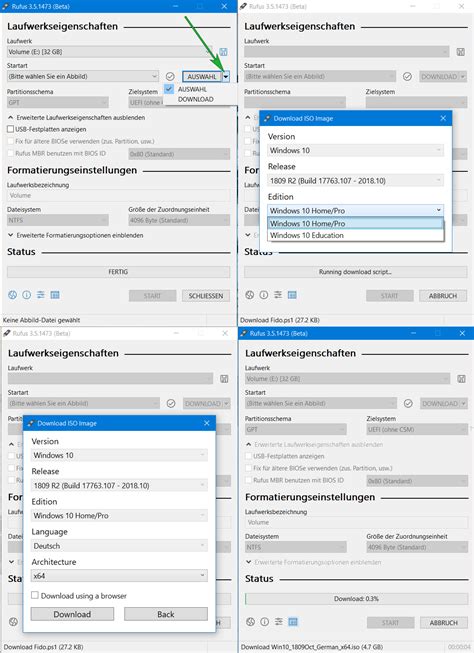The height and width of the screenshot is (653, 474).
Task: Open the Language dropdown showing Deutsch
Action: pos(119,546)
